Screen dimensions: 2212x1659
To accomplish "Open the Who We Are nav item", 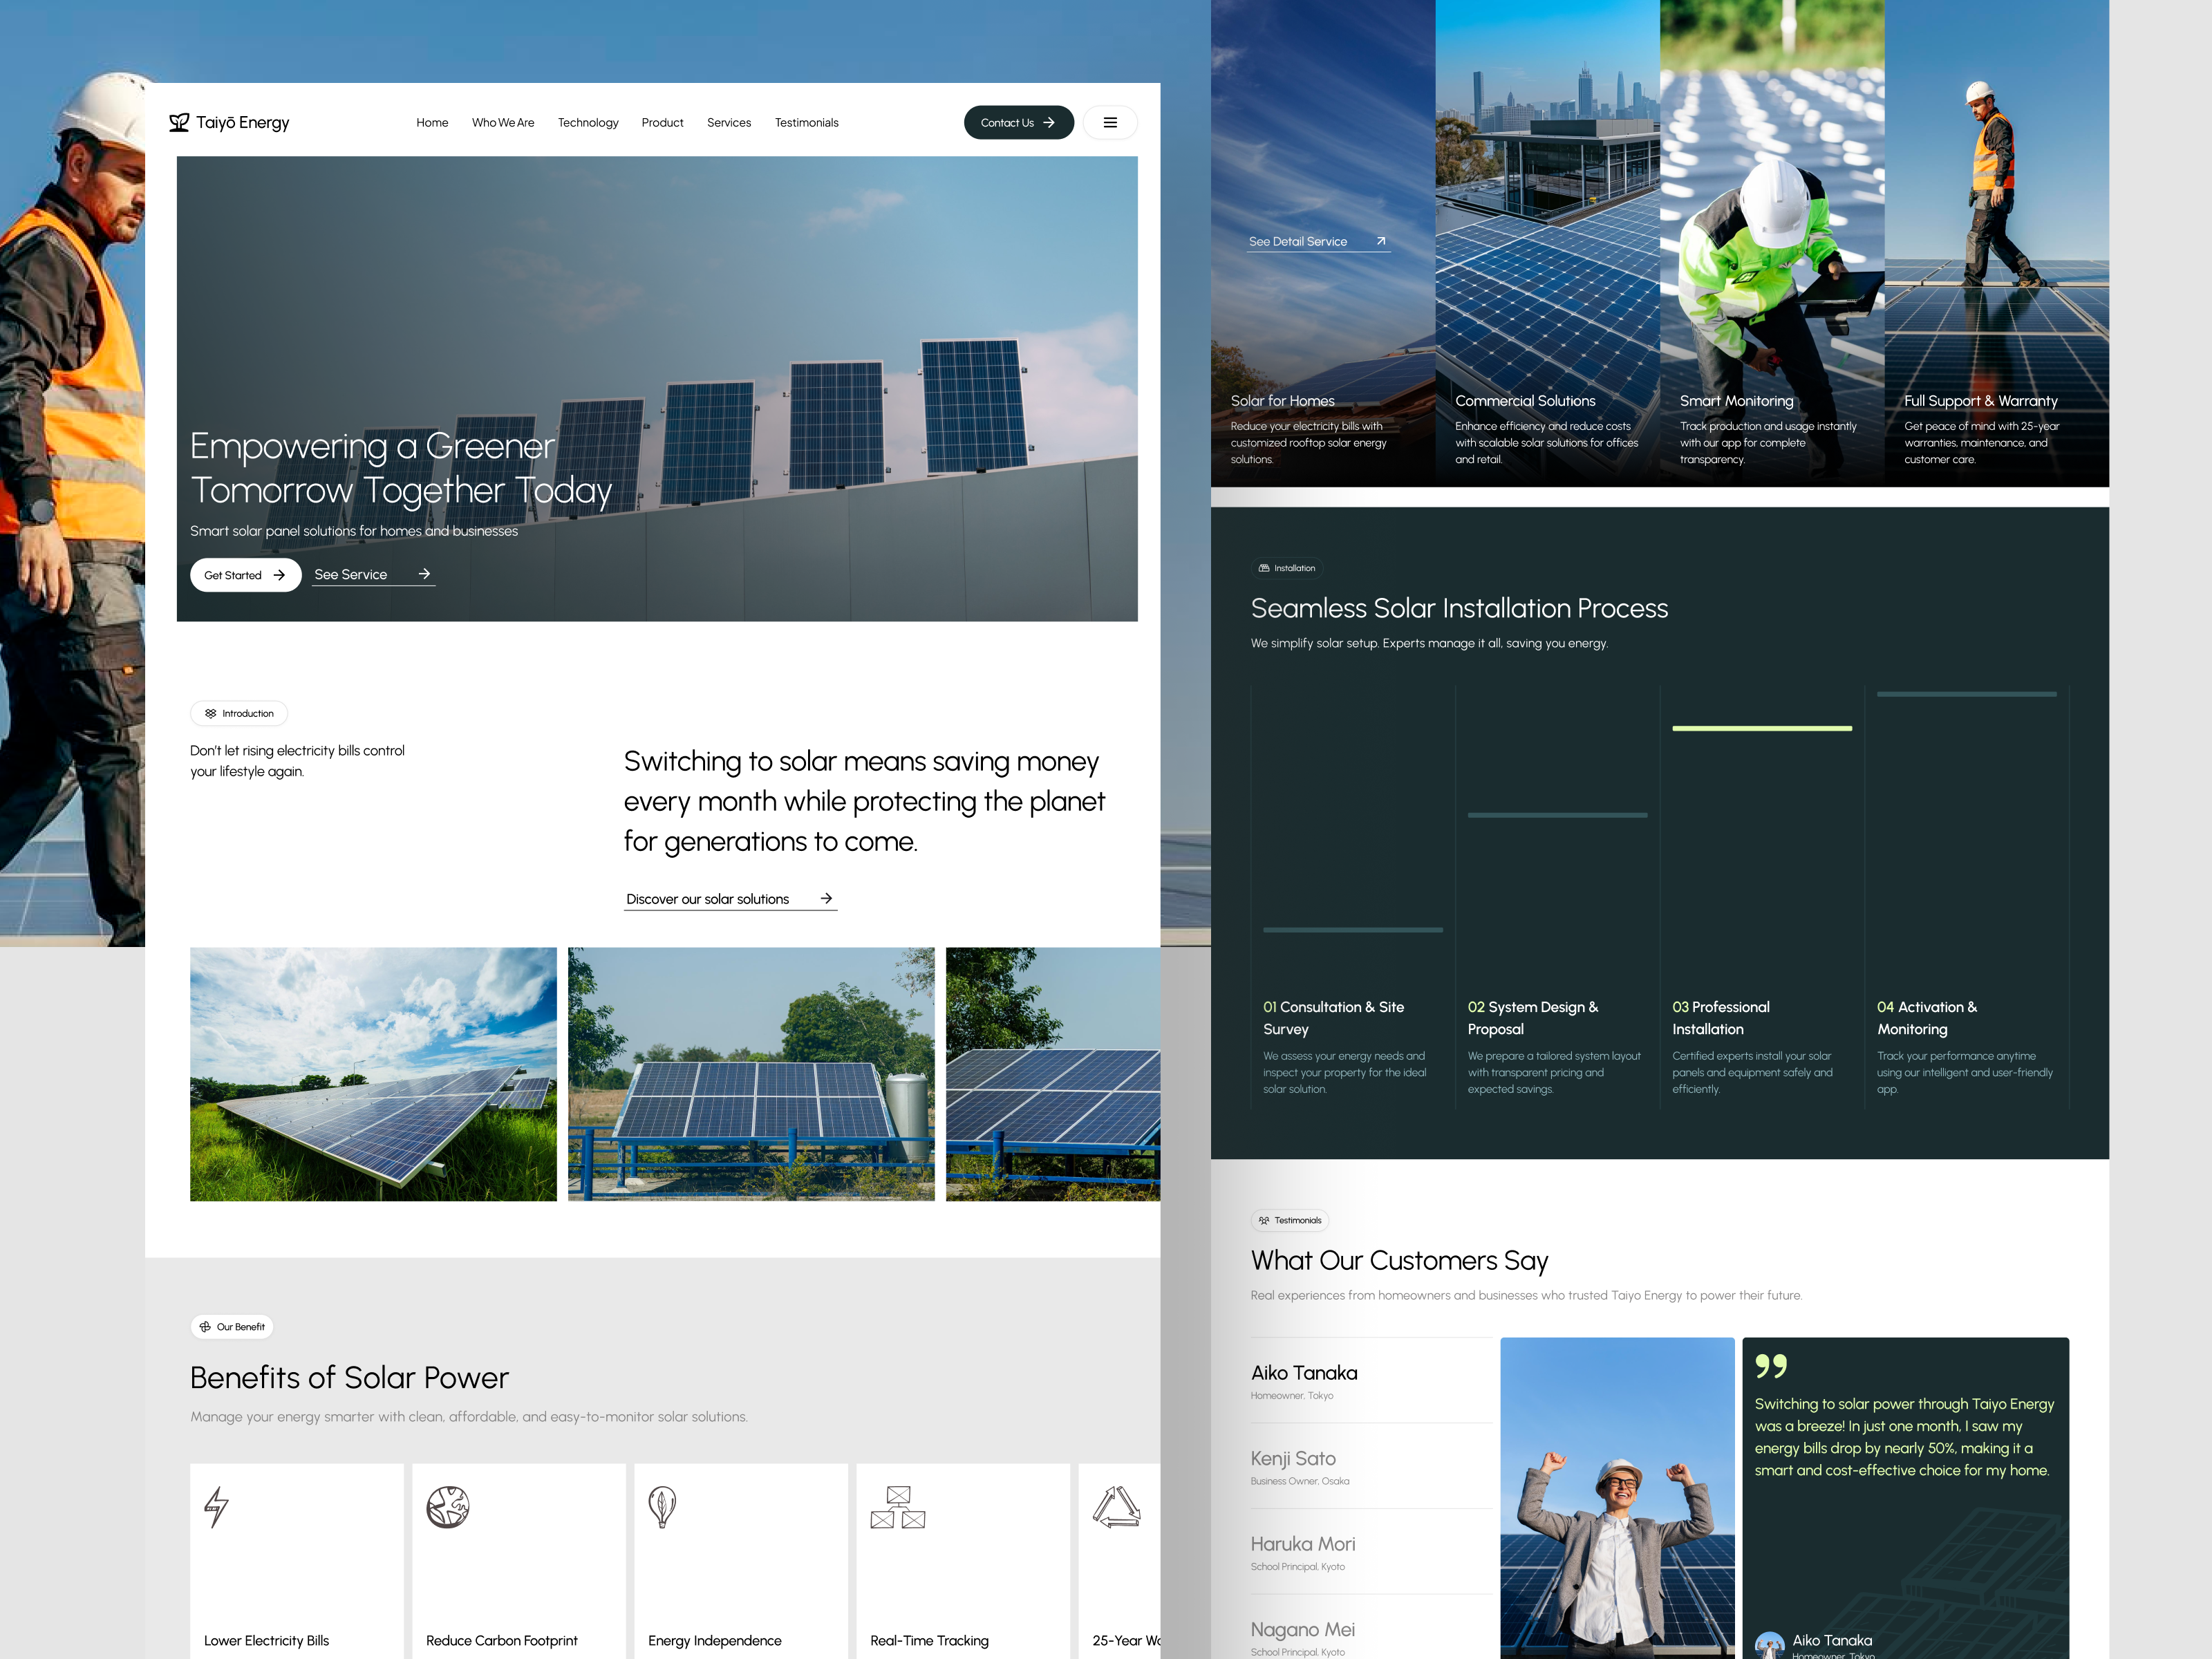I will coord(503,123).
